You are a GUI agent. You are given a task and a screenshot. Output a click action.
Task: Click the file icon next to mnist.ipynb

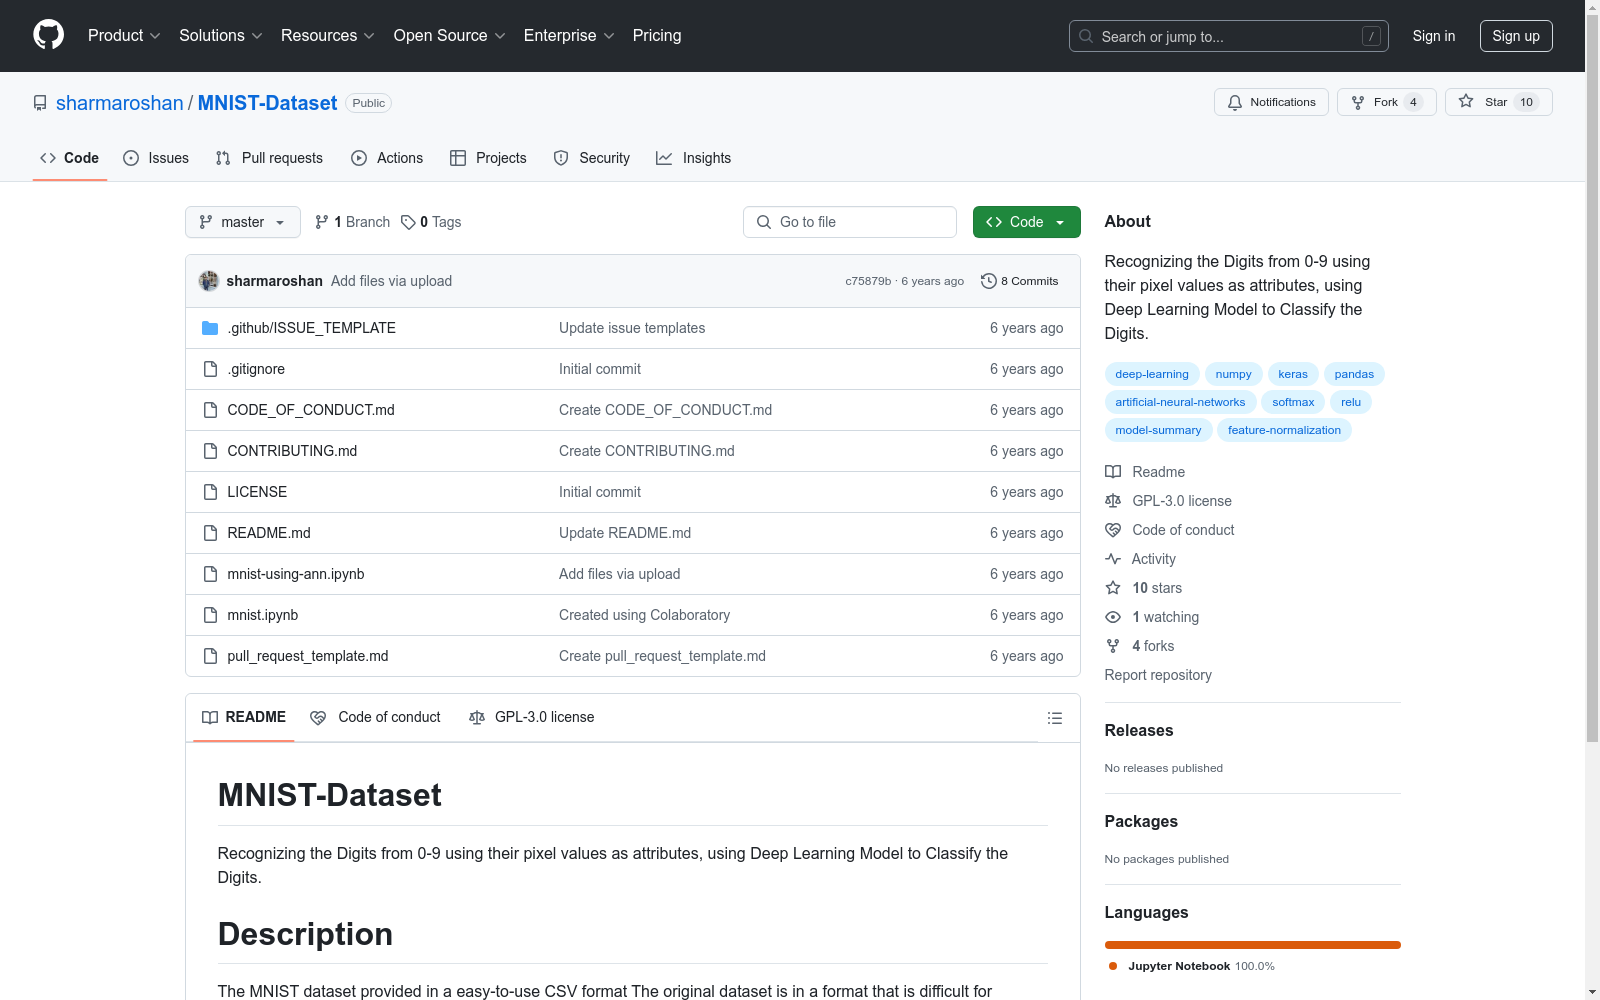[x=210, y=615]
